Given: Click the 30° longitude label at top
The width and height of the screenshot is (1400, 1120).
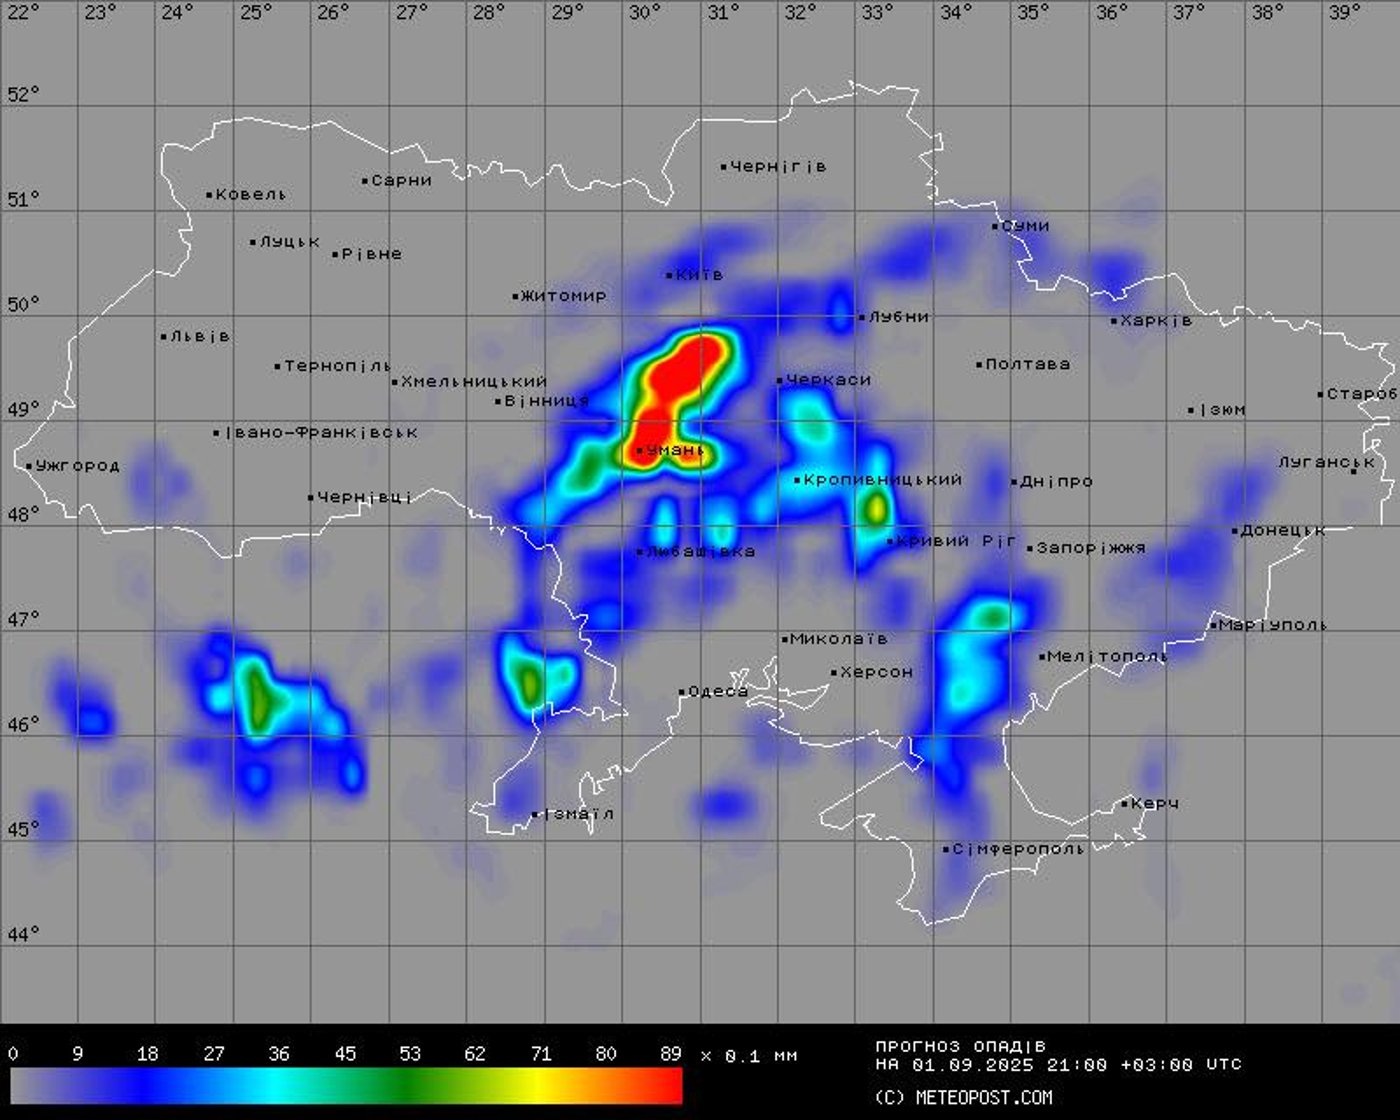Looking at the screenshot, I should [645, 12].
